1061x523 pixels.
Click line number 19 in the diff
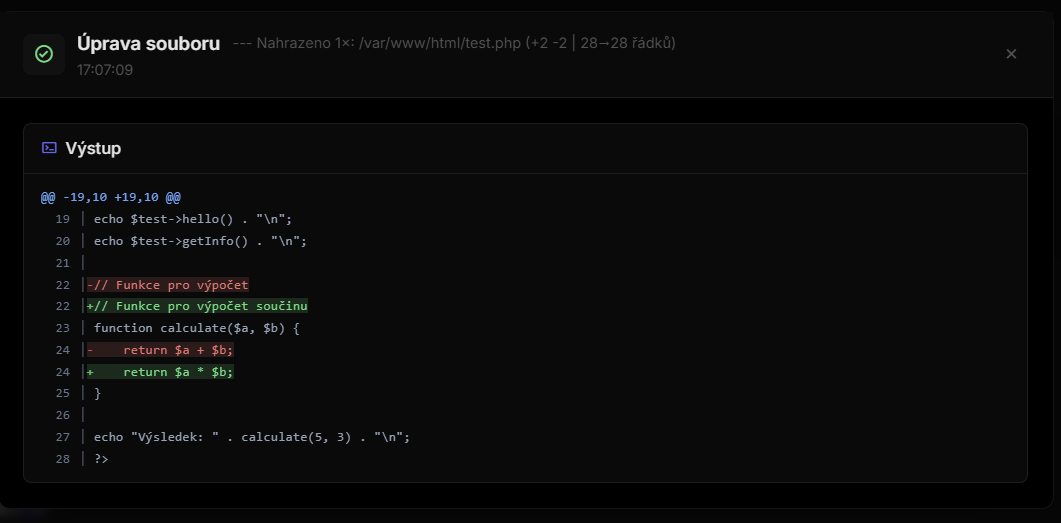[62, 219]
